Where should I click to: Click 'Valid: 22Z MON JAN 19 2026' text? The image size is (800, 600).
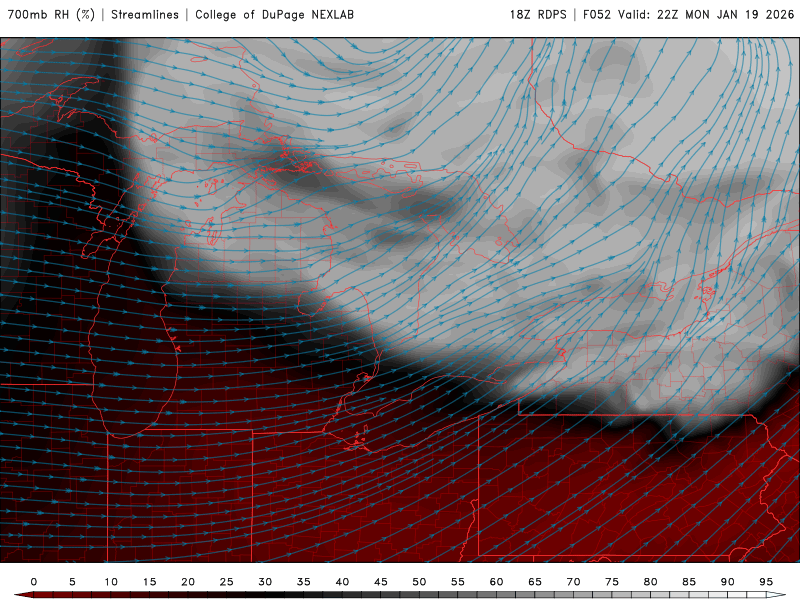pos(706,14)
